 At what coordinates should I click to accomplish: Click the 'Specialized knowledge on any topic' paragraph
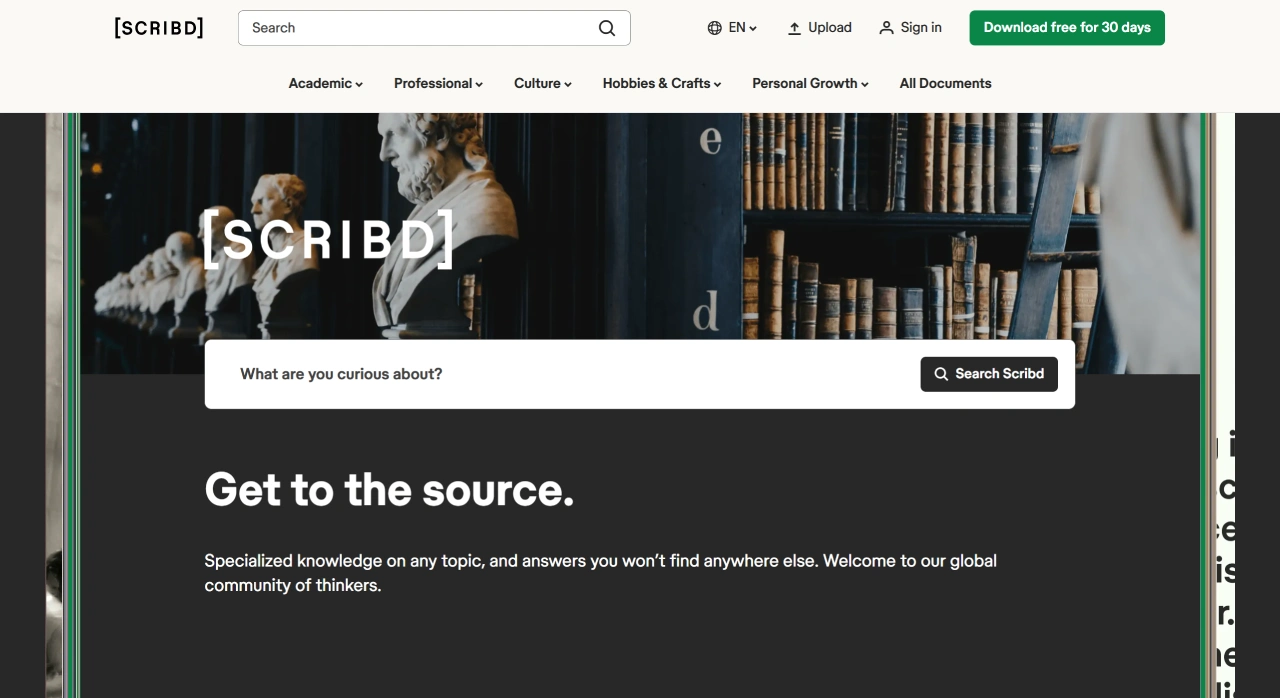[600, 573]
